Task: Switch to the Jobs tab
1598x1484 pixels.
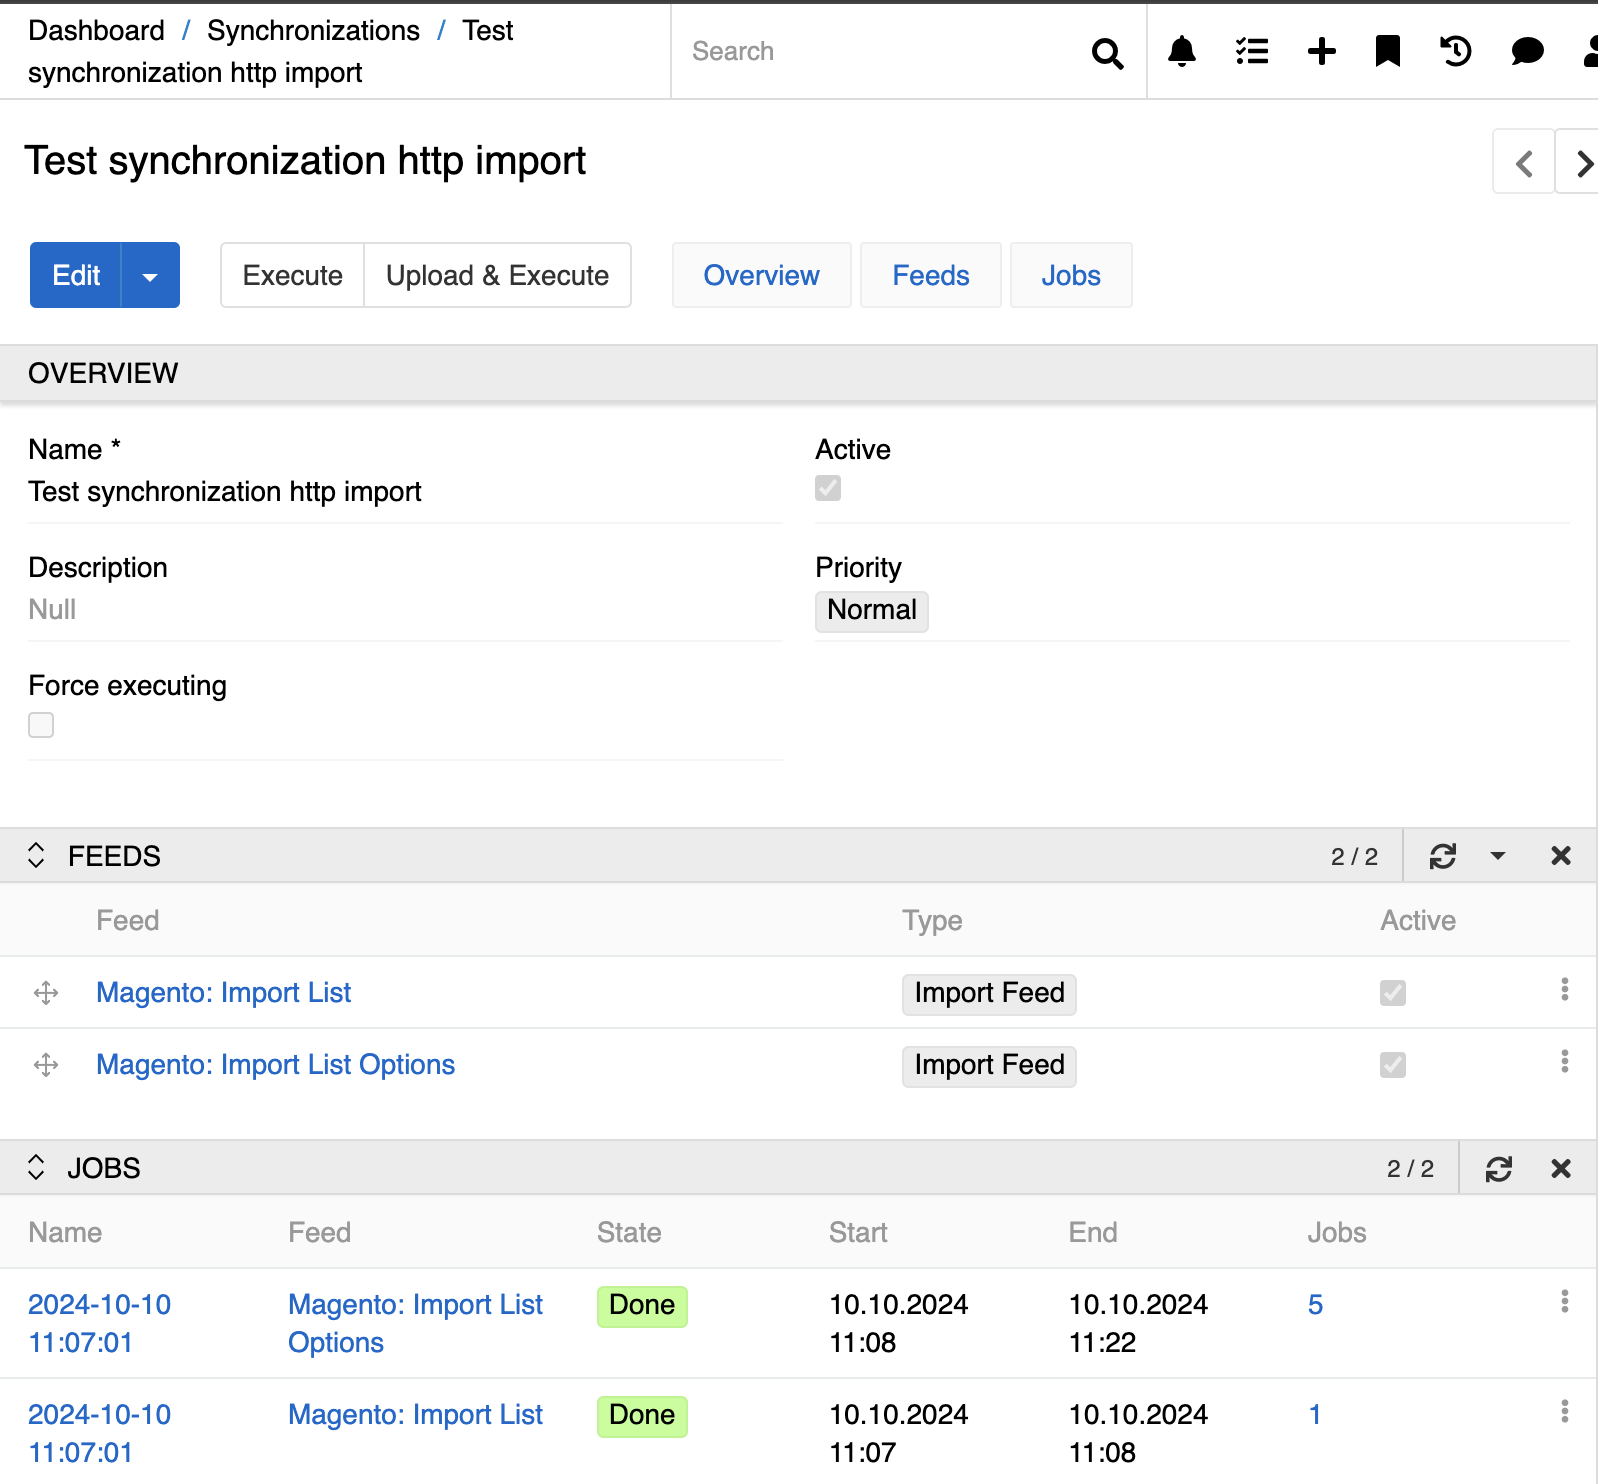Action: 1071,276
